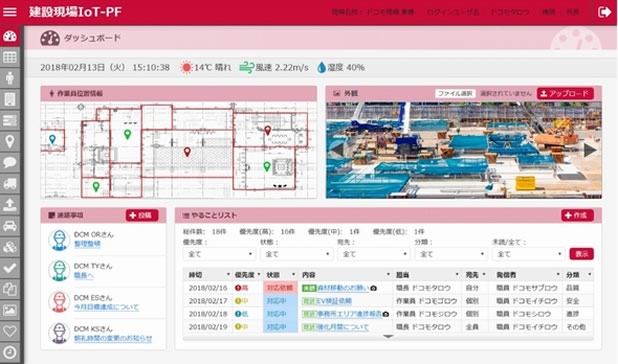Show next site photo with right arrow
This screenshot has height=364, width=618.
point(590,150)
